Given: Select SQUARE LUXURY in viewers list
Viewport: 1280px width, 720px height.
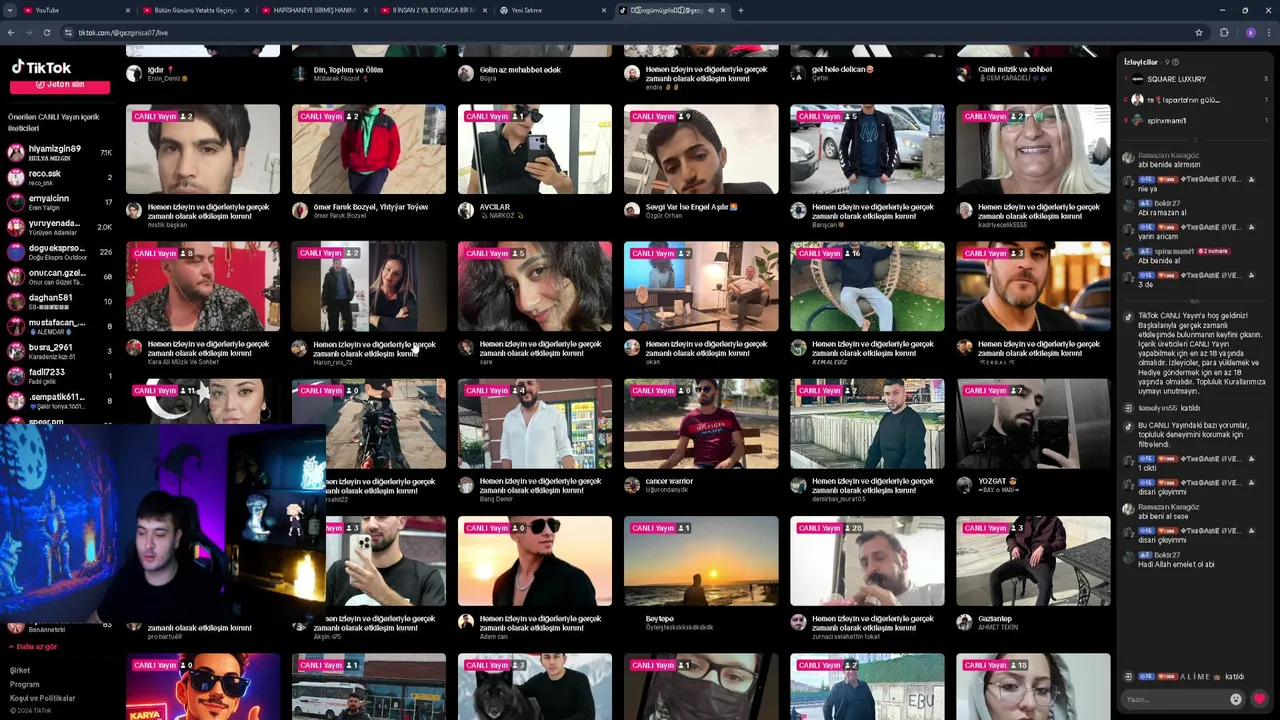Looking at the screenshot, I should click(x=1196, y=79).
